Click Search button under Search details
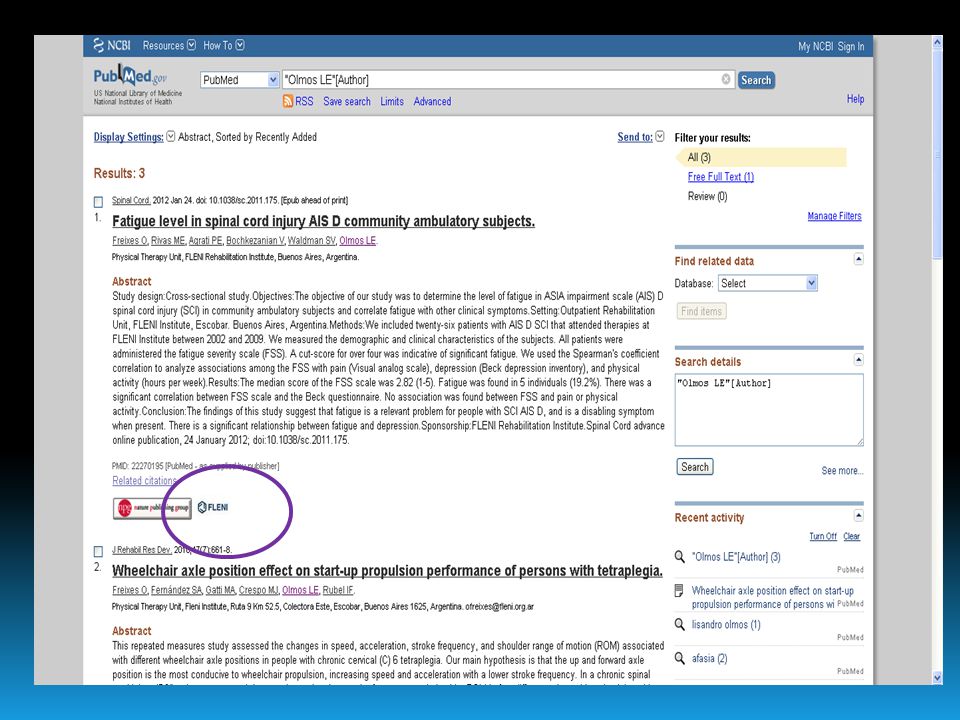Image resolution: width=960 pixels, height=720 pixels. tap(695, 467)
